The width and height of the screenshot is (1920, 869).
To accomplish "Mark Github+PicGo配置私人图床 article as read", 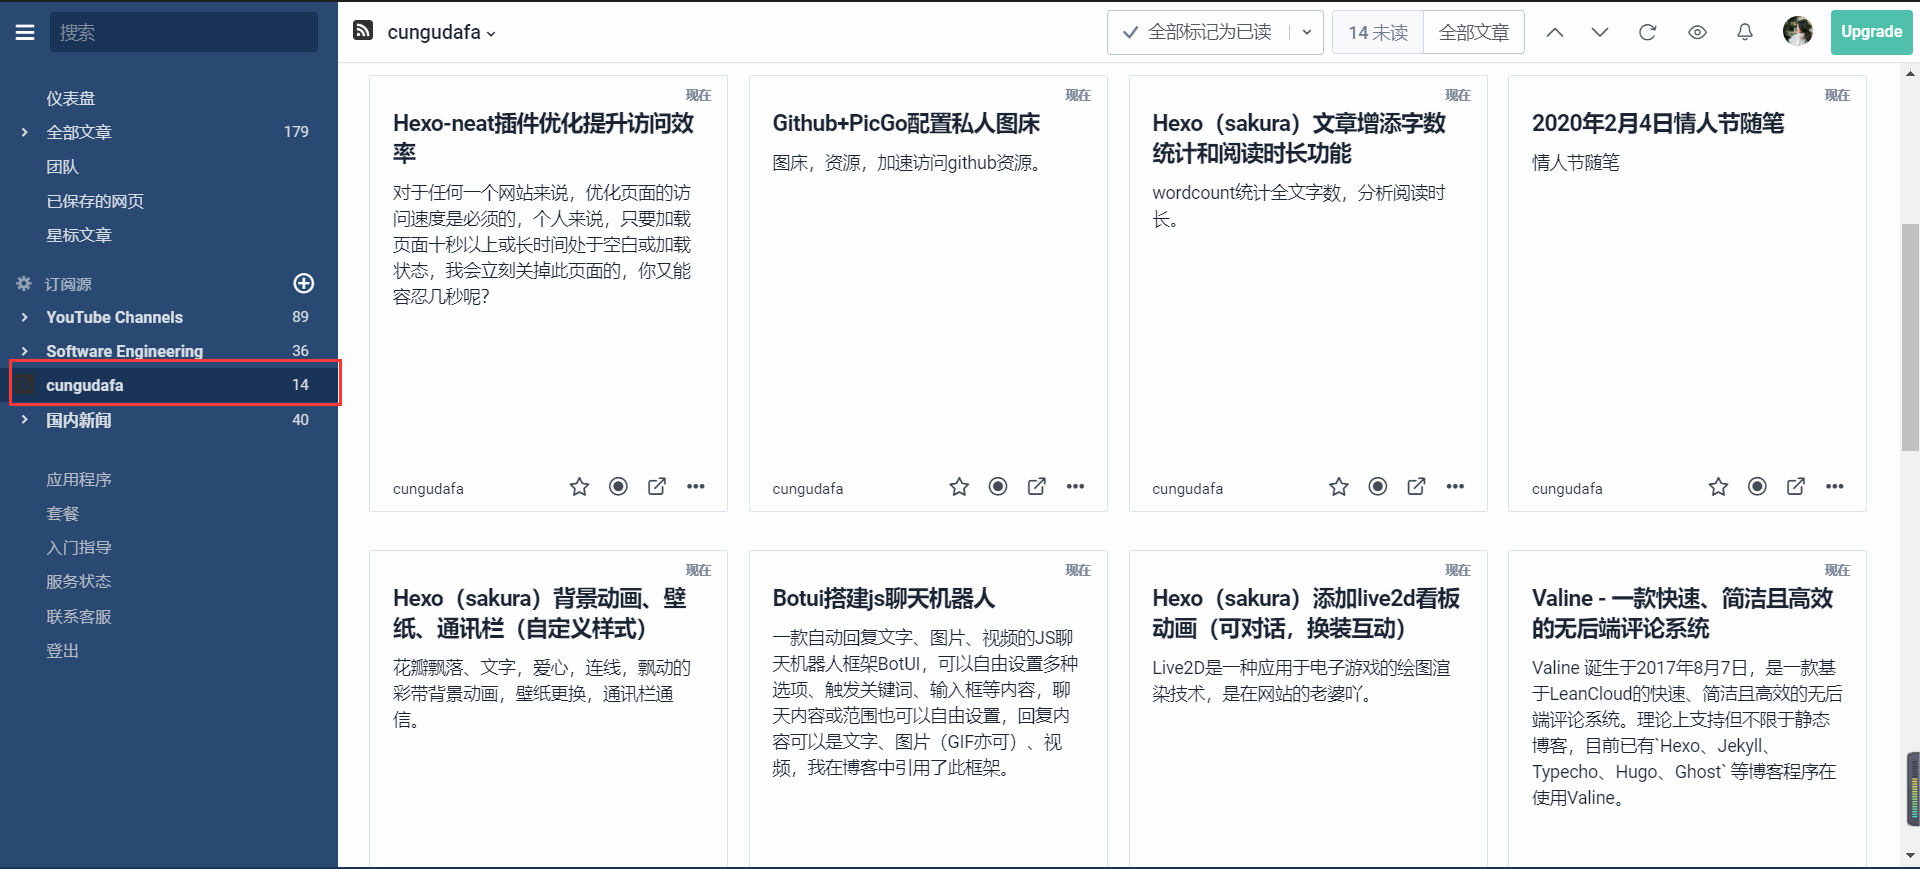I will 998,486.
